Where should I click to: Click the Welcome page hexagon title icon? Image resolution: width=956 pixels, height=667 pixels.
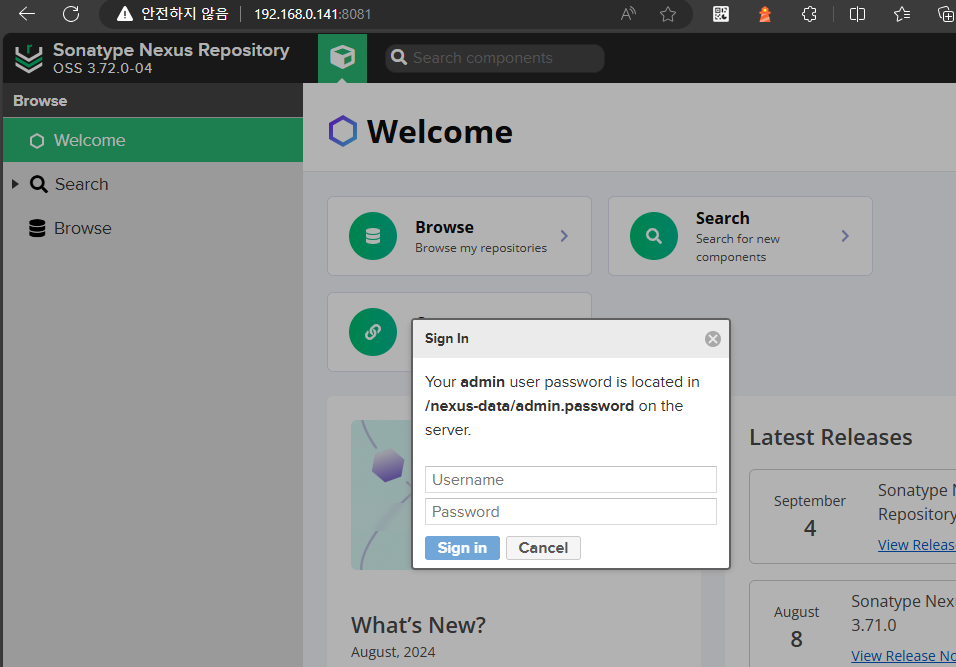pyautogui.click(x=343, y=131)
